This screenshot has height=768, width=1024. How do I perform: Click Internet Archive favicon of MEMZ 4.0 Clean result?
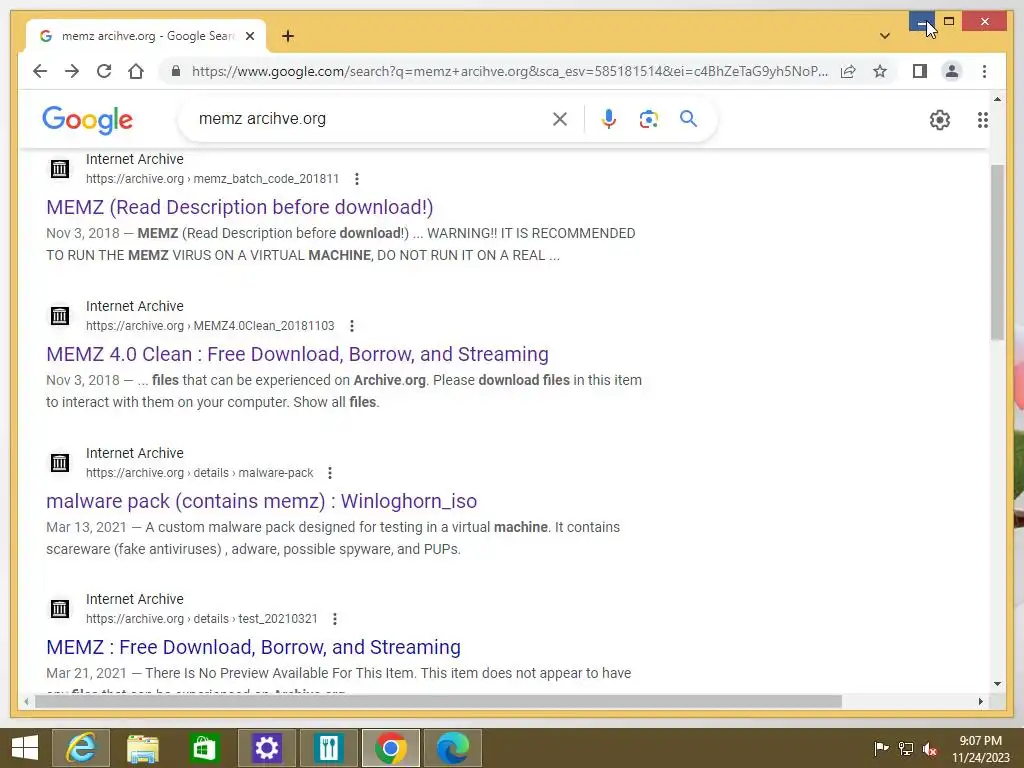coord(59,316)
